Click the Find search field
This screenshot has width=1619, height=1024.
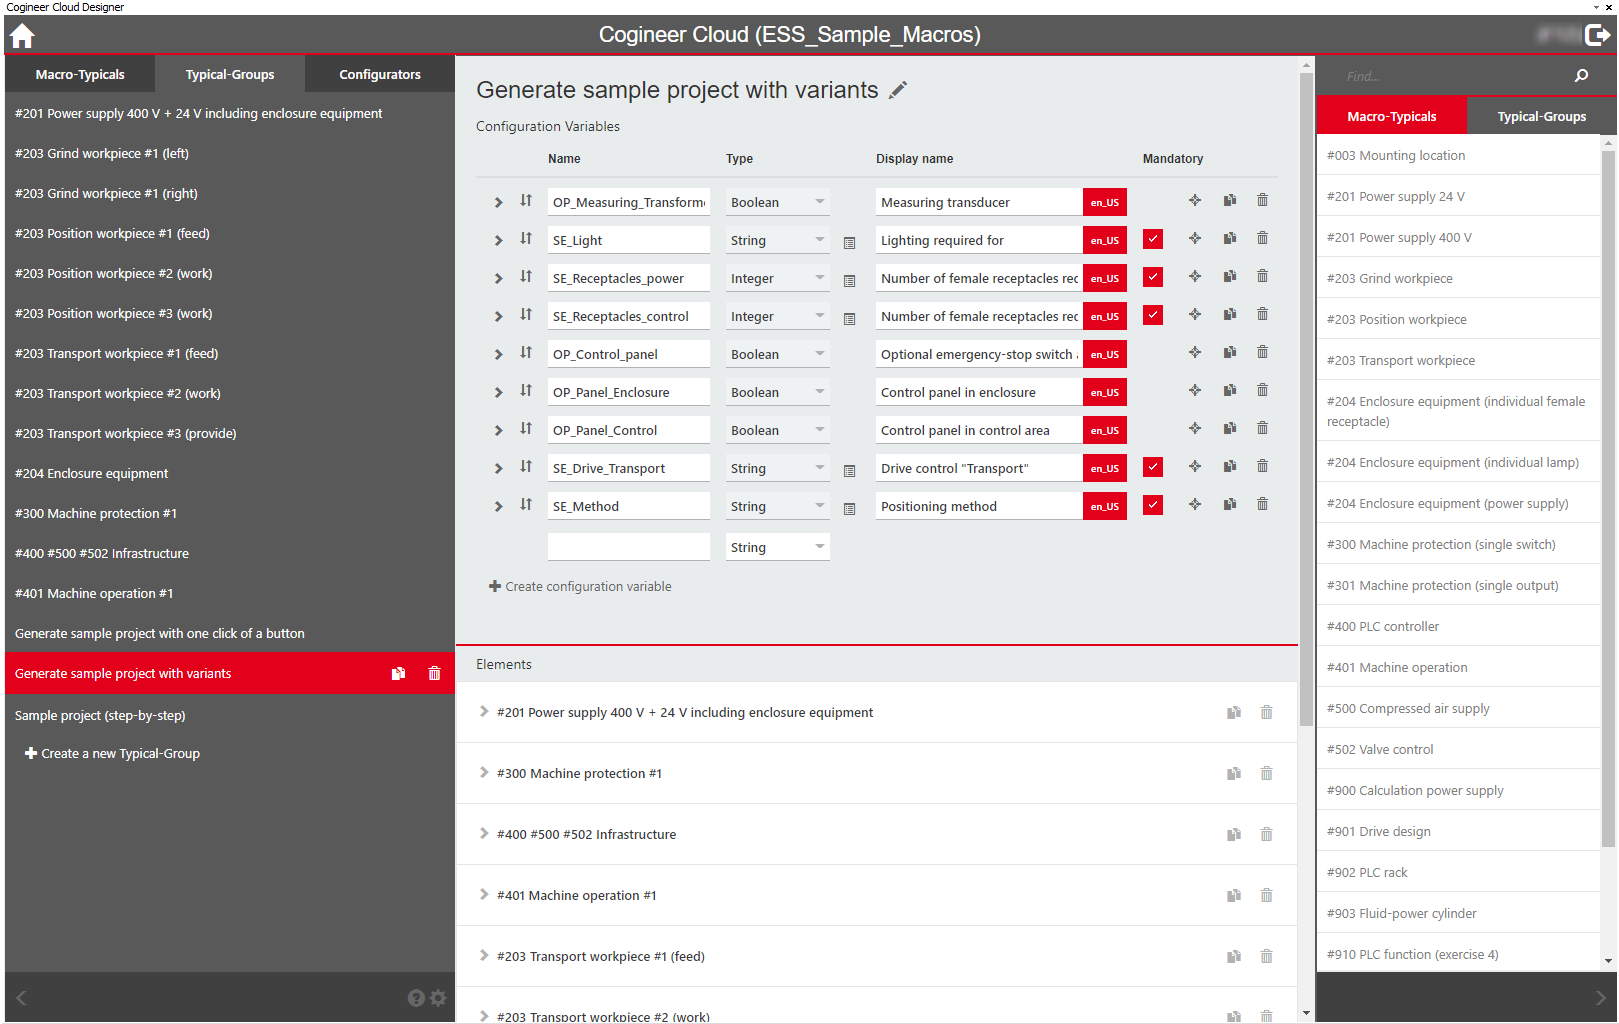[1450, 77]
